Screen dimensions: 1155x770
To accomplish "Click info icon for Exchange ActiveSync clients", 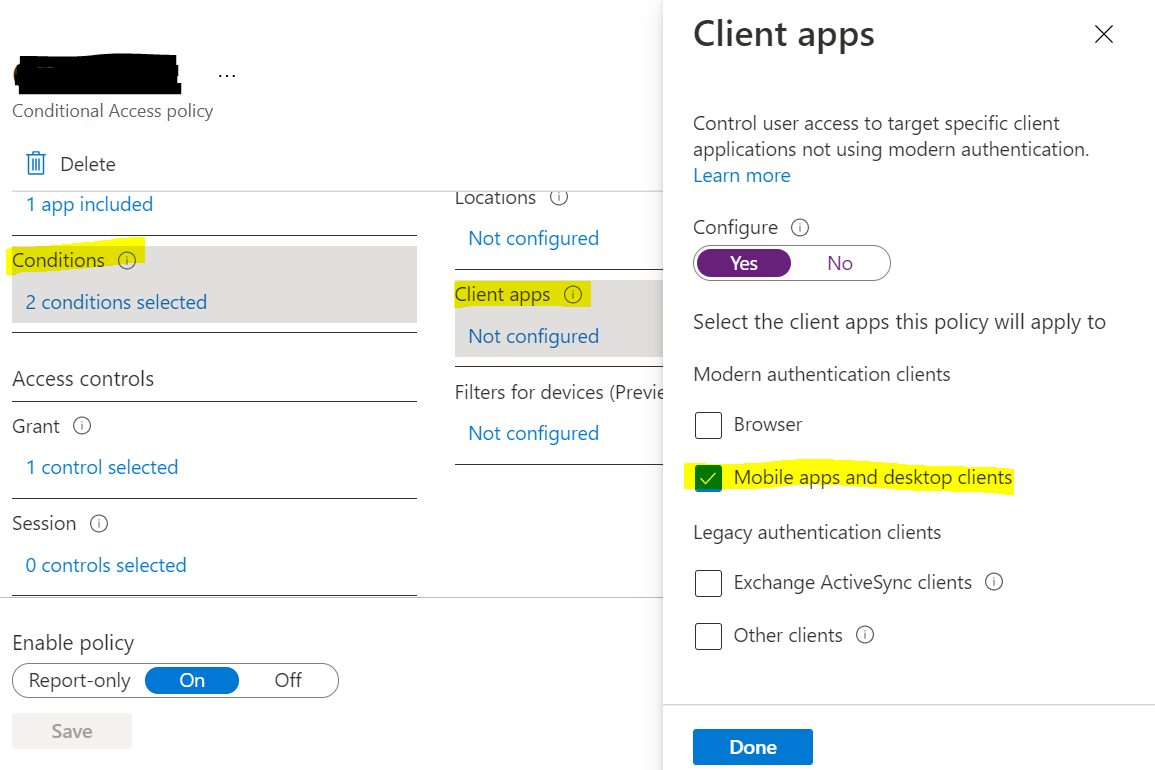I will tap(994, 581).
